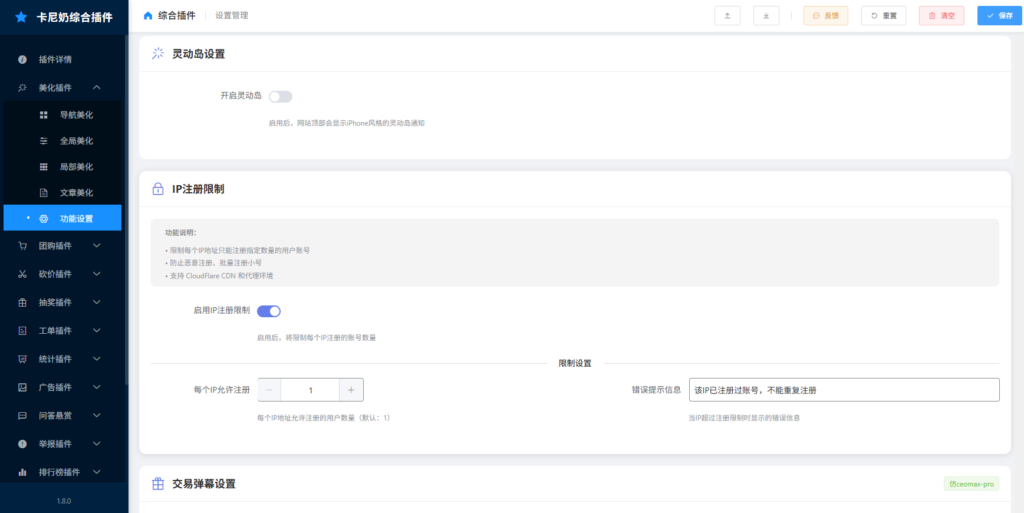The image size is (1024, 513).
Task: Click the upload icon button in top toolbar
Action: click(x=728, y=16)
